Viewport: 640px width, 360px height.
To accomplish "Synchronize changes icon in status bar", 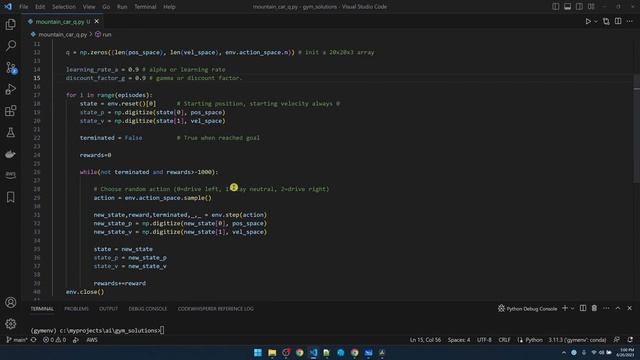I will tap(34, 340).
